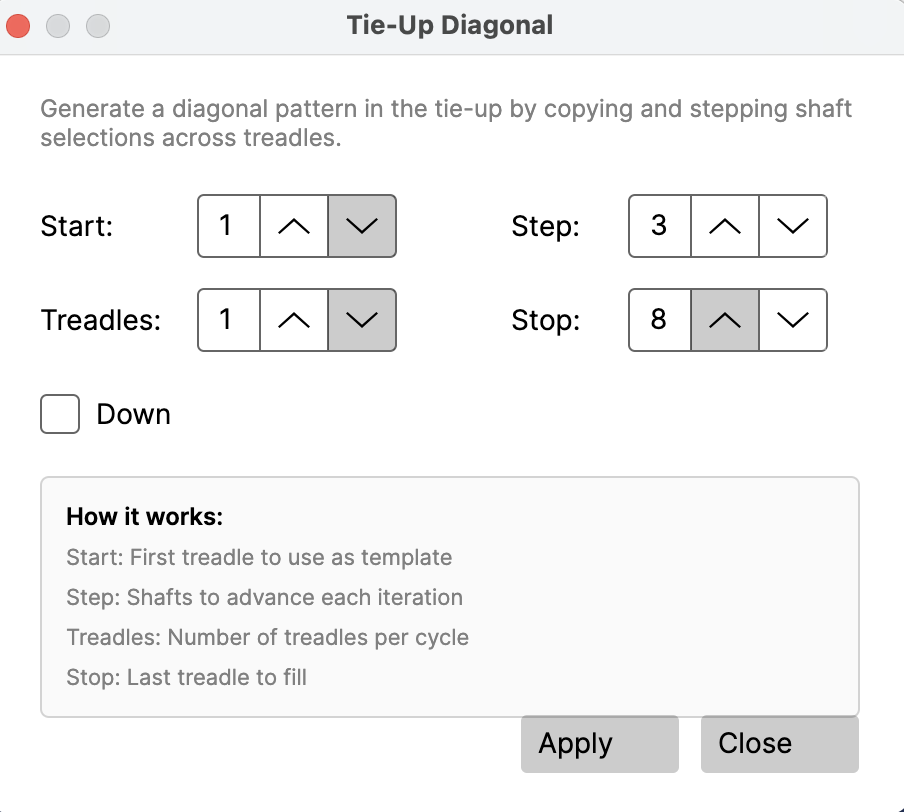This screenshot has height=812, width=904.
Task: Click the Start number field
Action: tap(229, 226)
